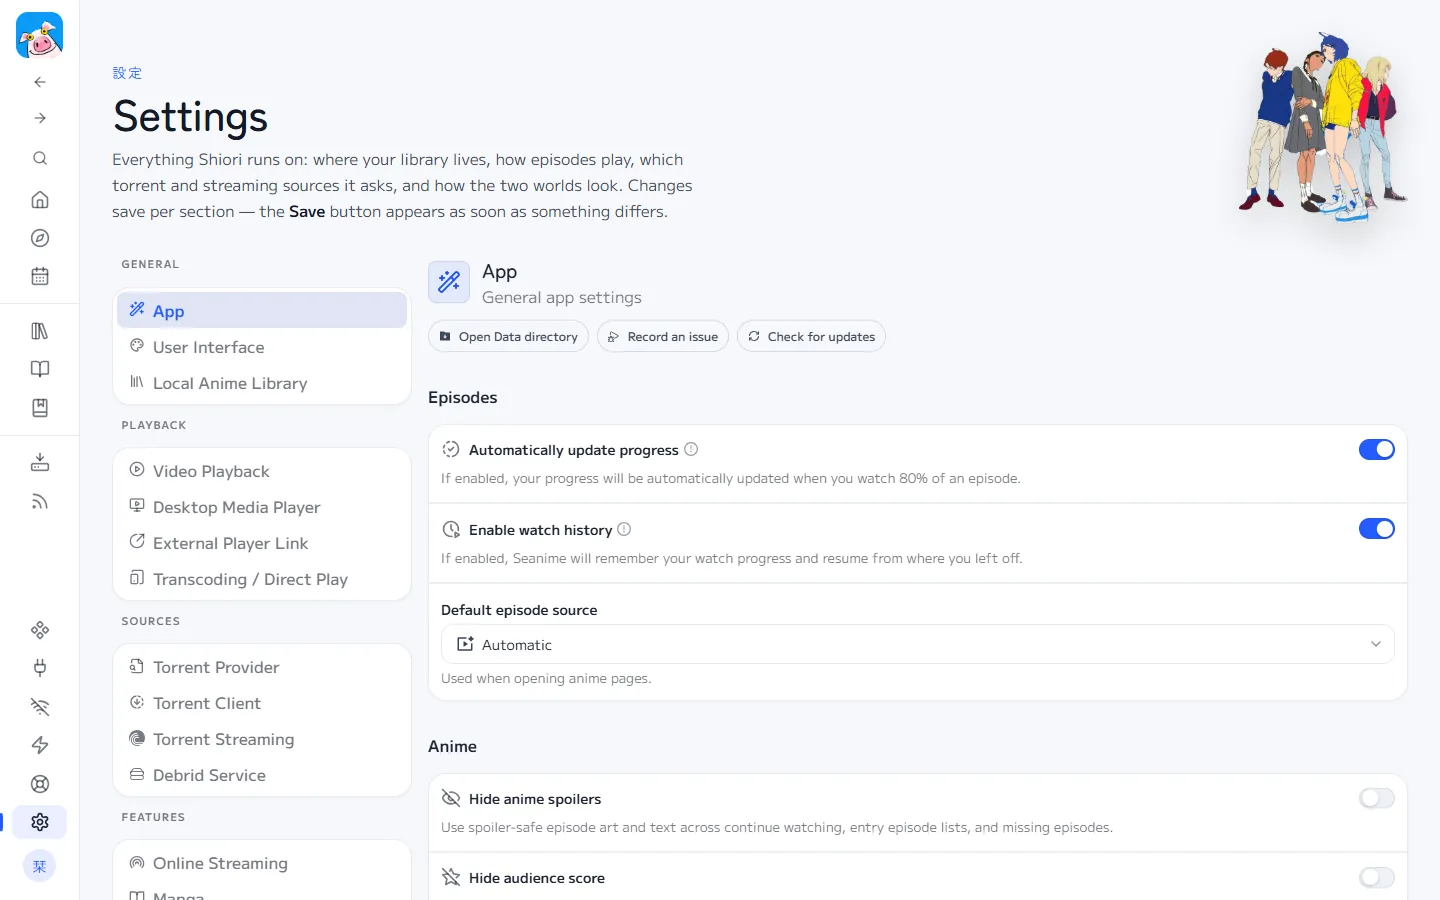Viewport: 1440px width, 900px height.
Task: Click the user avatar in the sidebar
Action: 40,866
